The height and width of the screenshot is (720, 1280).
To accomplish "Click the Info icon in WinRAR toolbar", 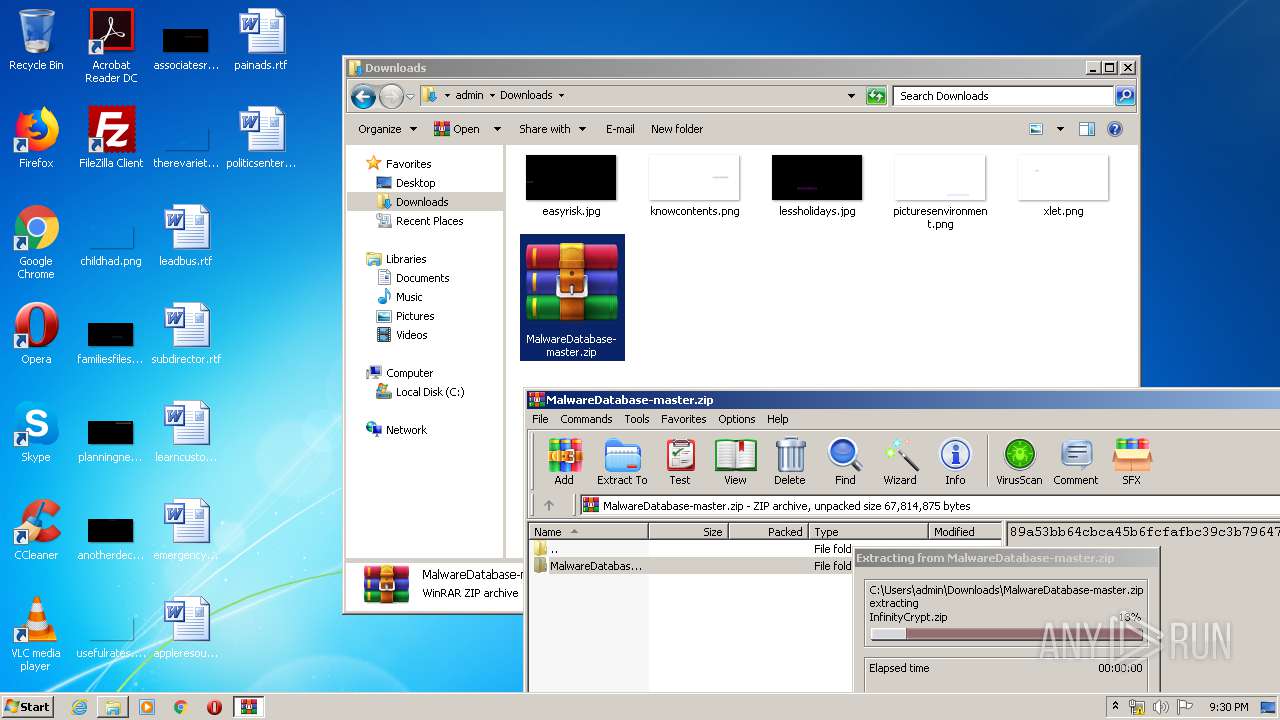I will pyautogui.click(x=955, y=462).
